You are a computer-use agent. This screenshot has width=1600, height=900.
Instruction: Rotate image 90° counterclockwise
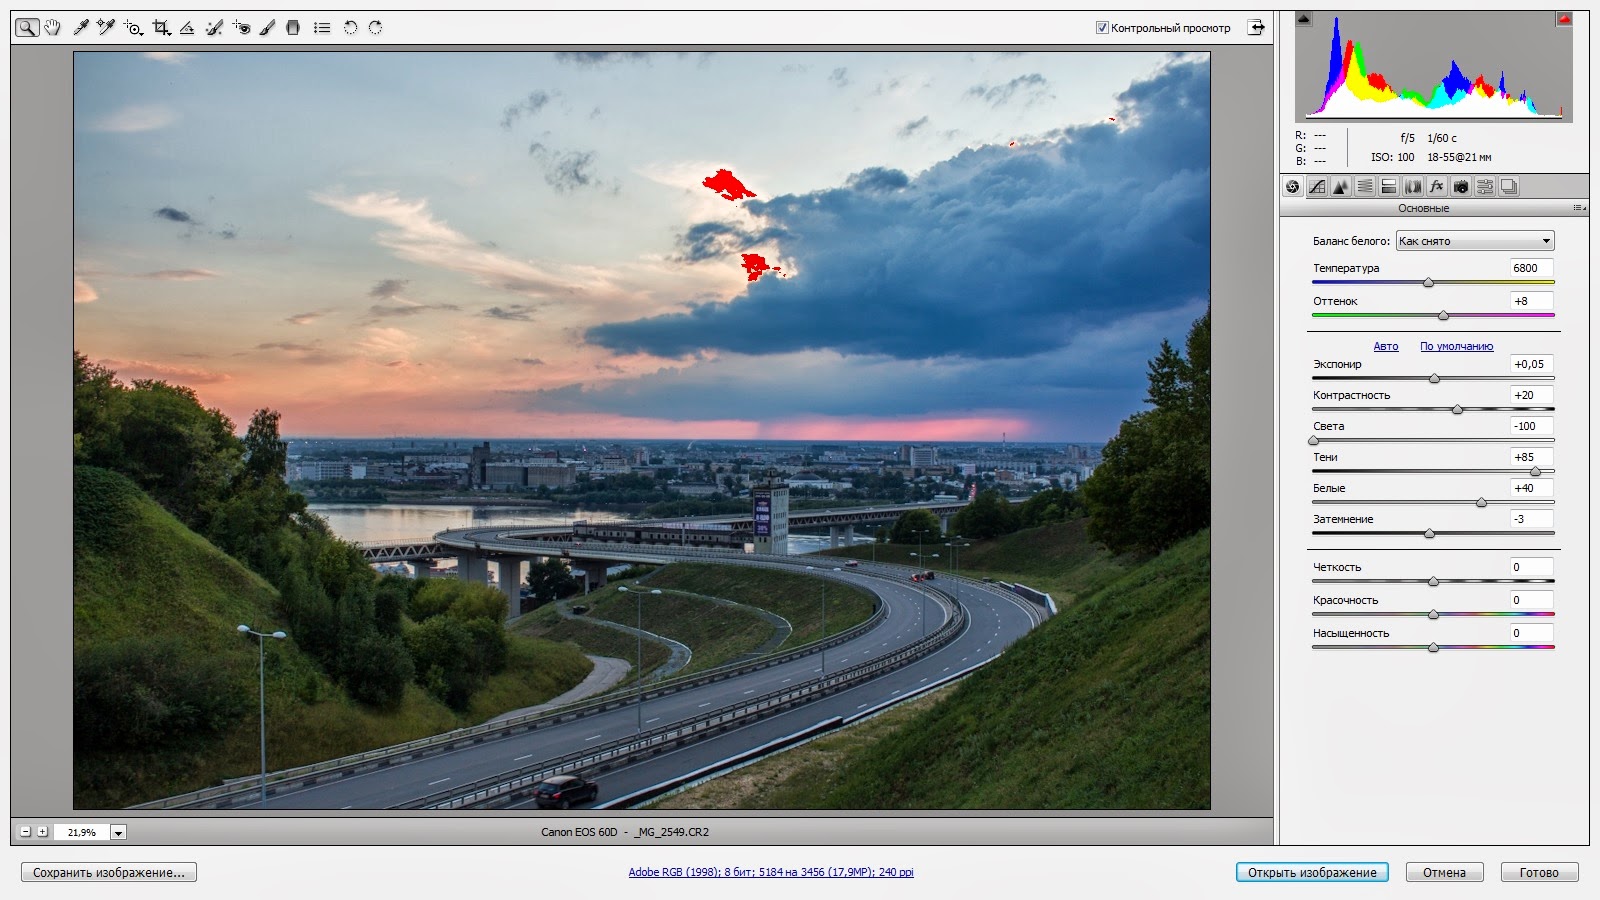(350, 28)
